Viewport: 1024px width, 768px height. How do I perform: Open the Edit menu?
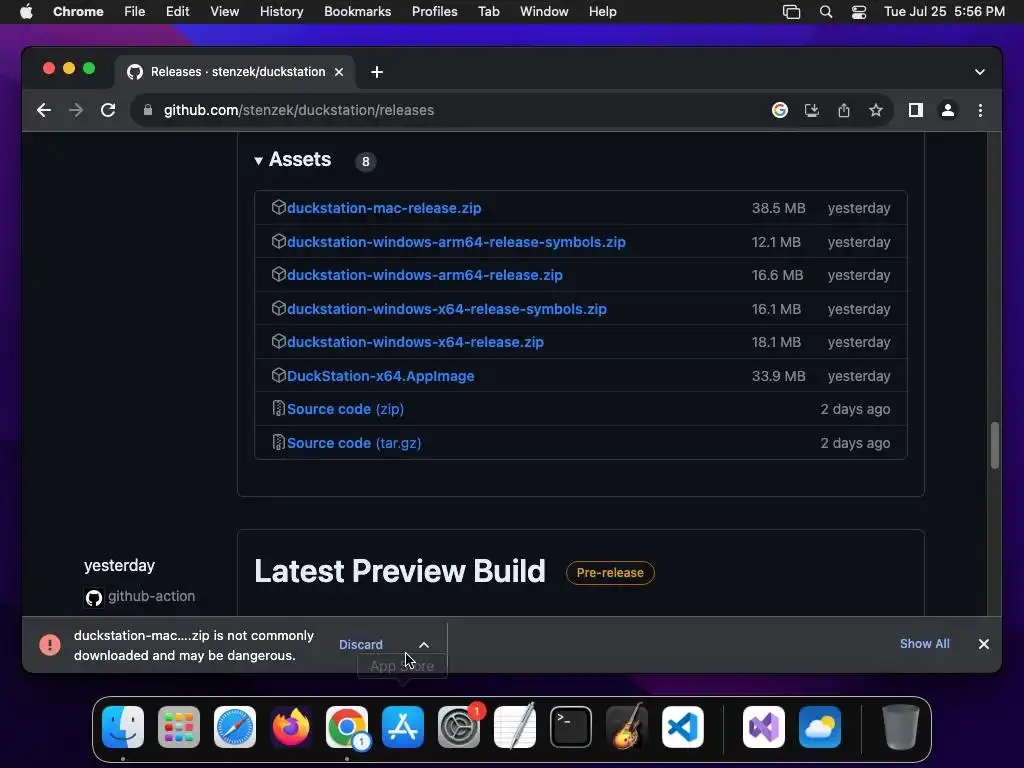178,12
